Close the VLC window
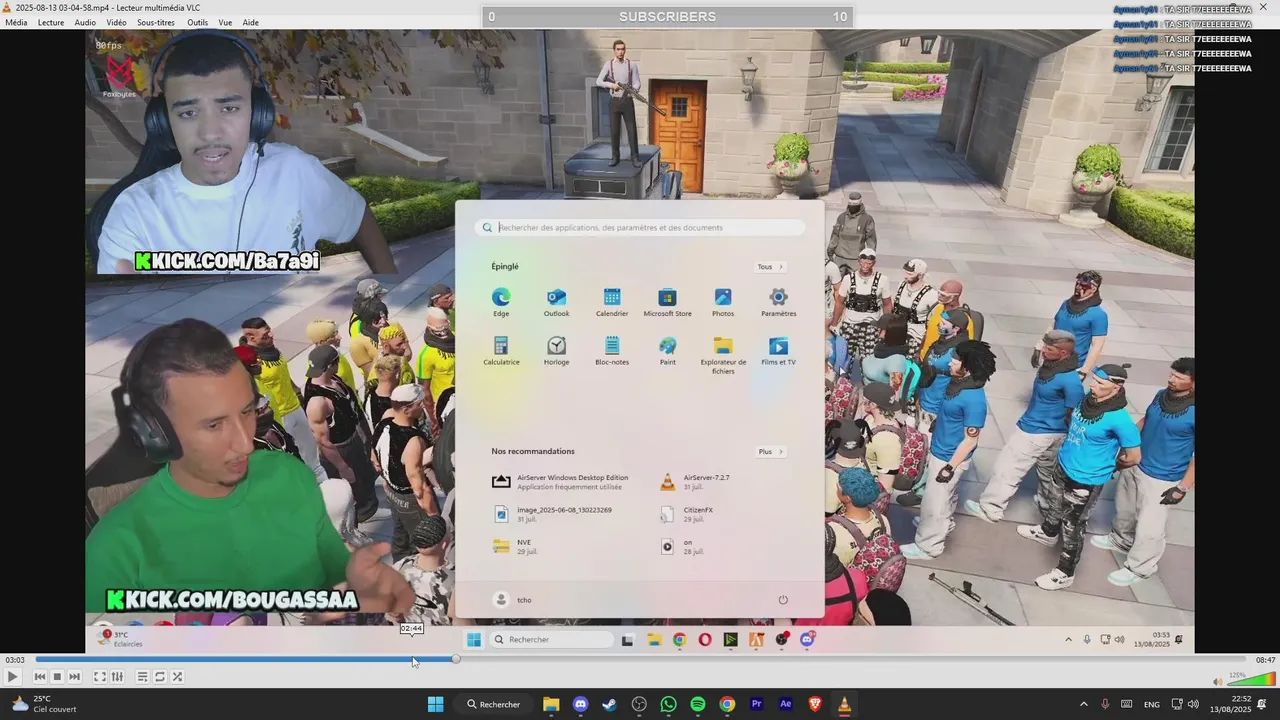 tap(1263, 7)
